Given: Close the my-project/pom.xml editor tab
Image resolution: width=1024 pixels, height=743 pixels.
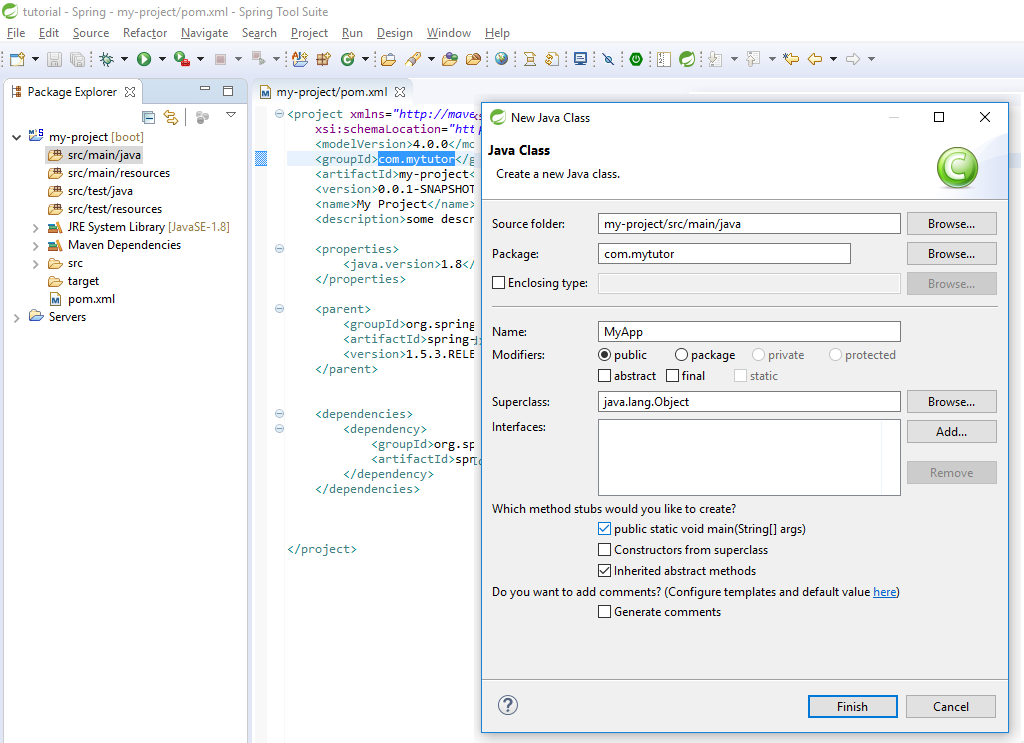Looking at the screenshot, I should [400, 92].
